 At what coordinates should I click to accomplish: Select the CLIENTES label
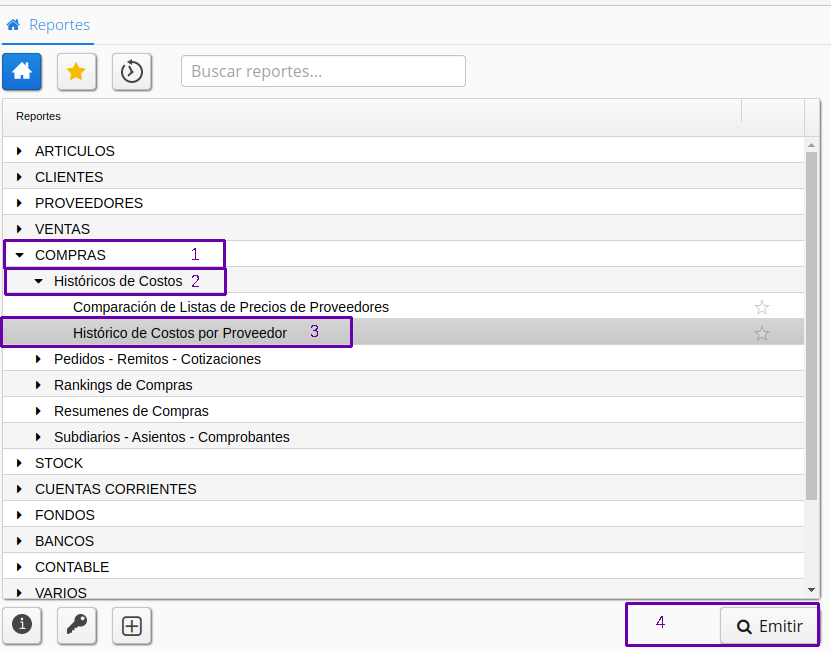click(x=69, y=177)
